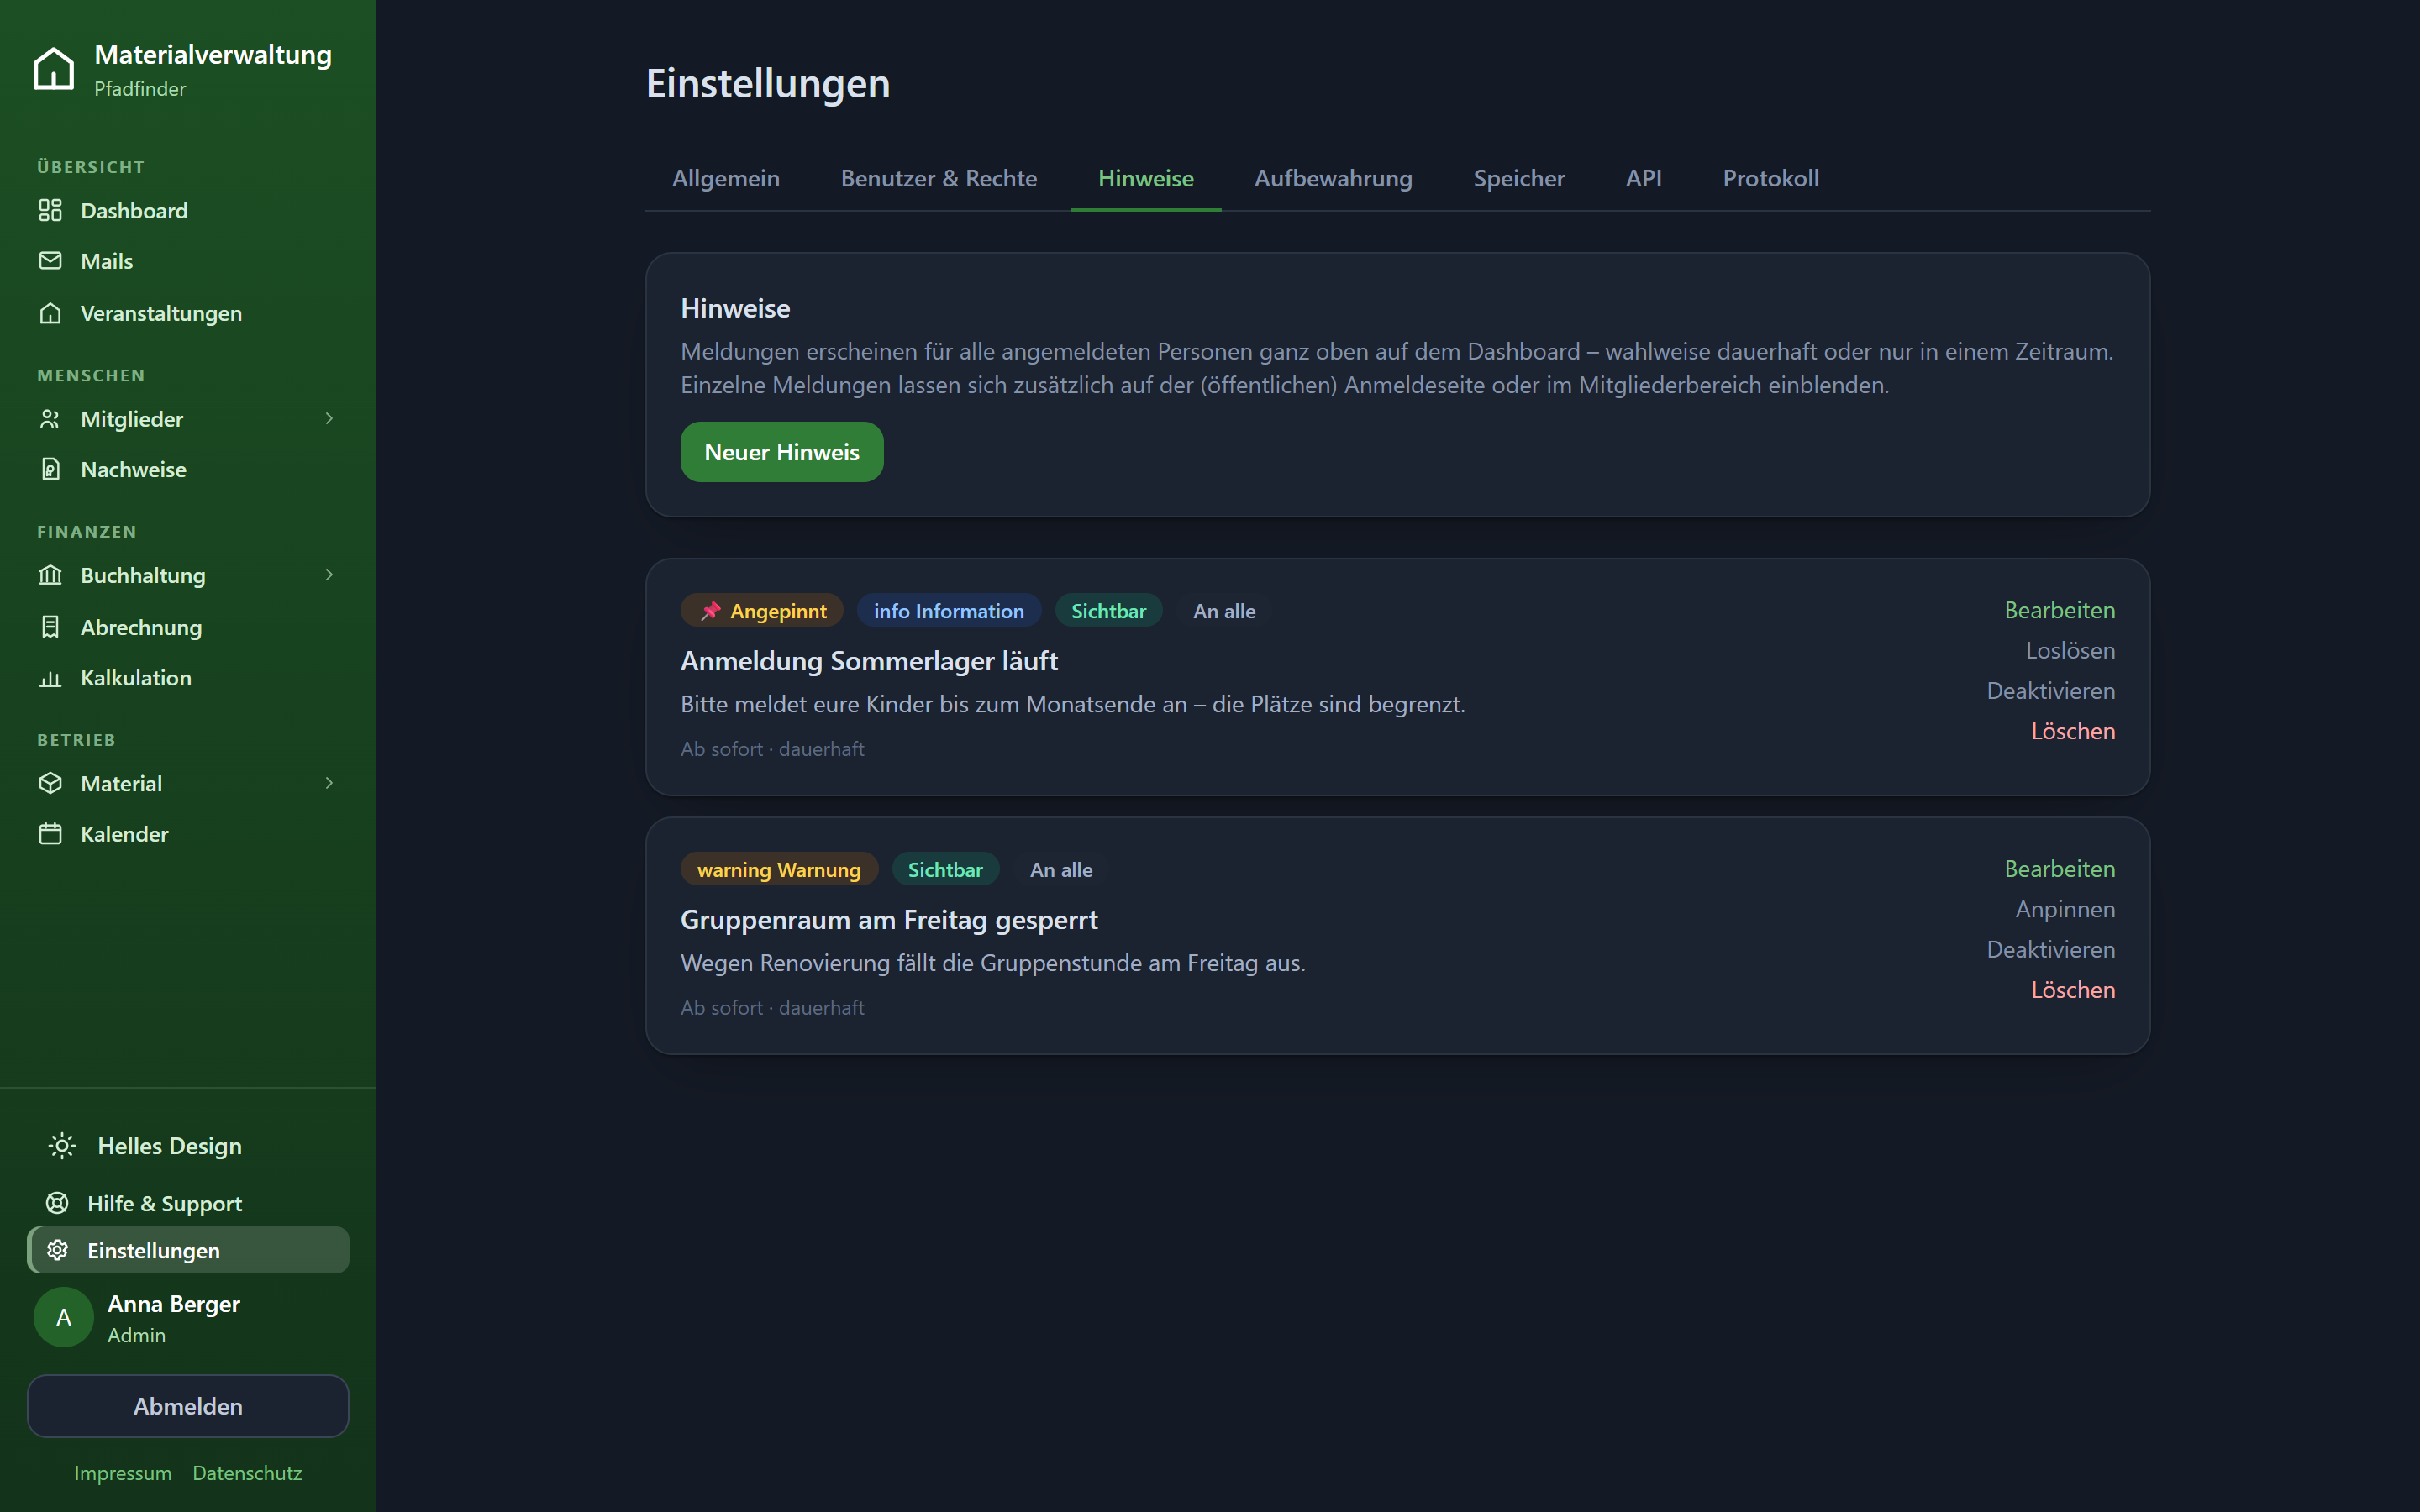Click the Nachweise document icon
Image resolution: width=2420 pixels, height=1512 pixels.
point(50,469)
